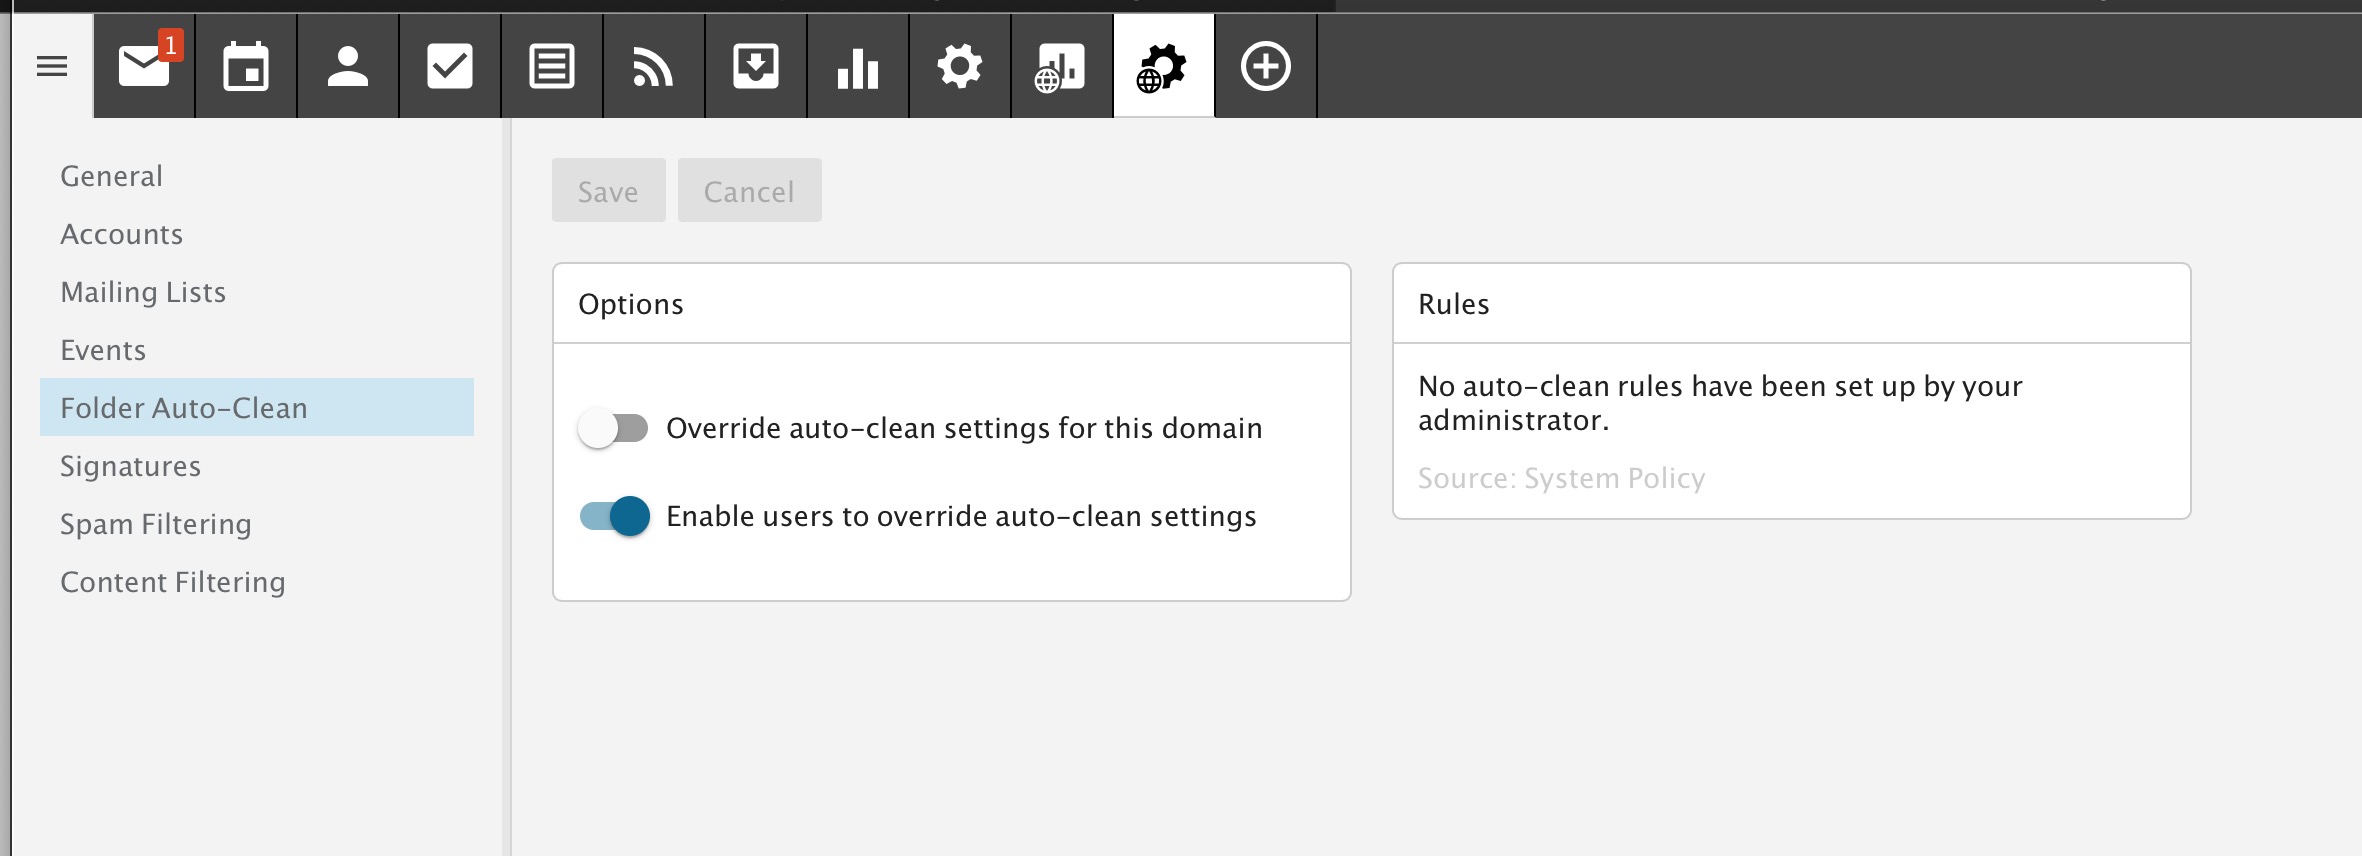Image resolution: width=2362 pixels, height=856 pixels.
Task: Open the hamburger navigation menu
Action: (x=52, y=66)
